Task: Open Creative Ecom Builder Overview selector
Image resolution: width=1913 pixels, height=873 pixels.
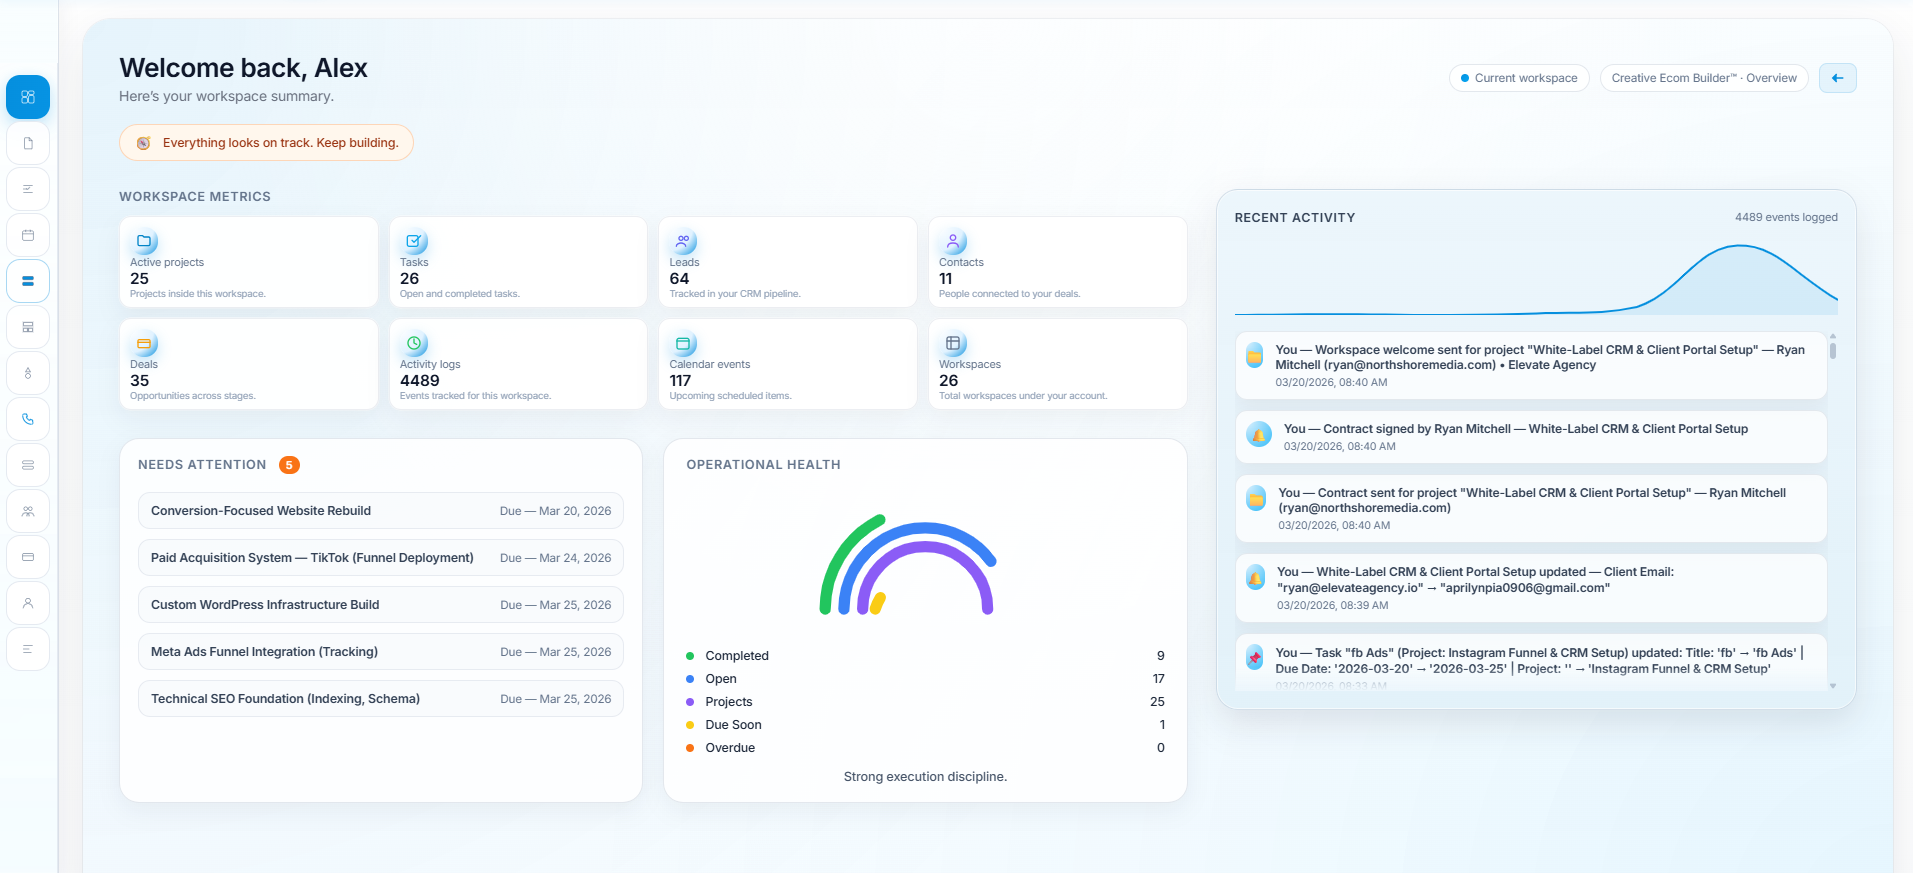Action: 1703,78
